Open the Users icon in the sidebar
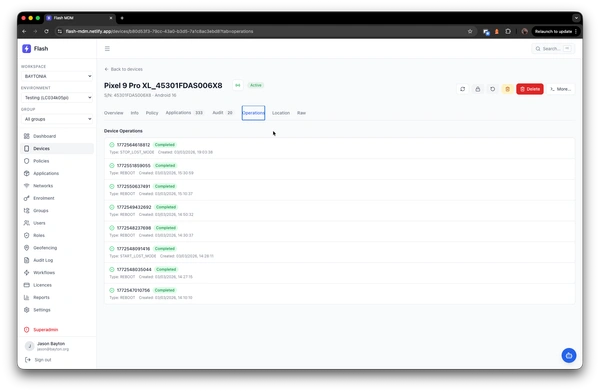This screenshot has height=392, width=600. point(26,223)
